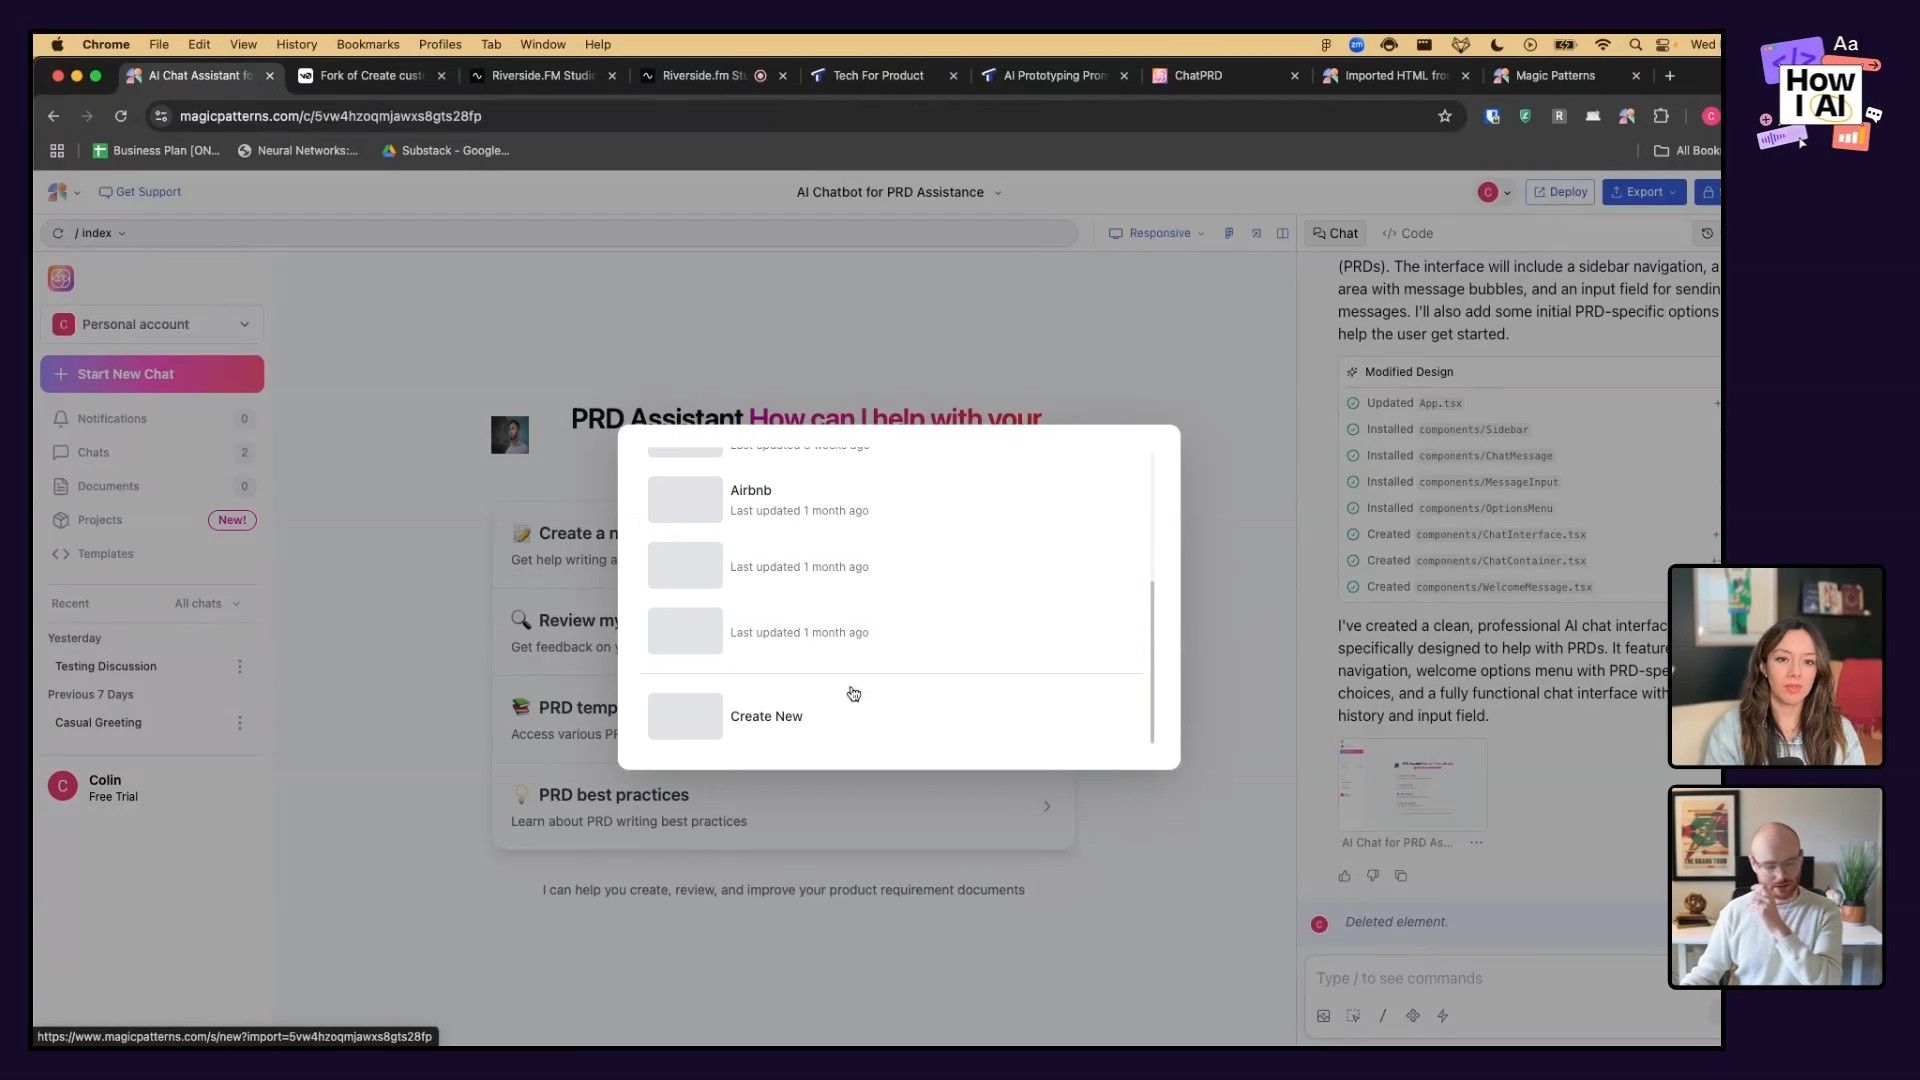The height and width of the screenshot is (1080, 1920).
Task: Reload the preview with refresh icon beside /index
Action: point(58,233)
